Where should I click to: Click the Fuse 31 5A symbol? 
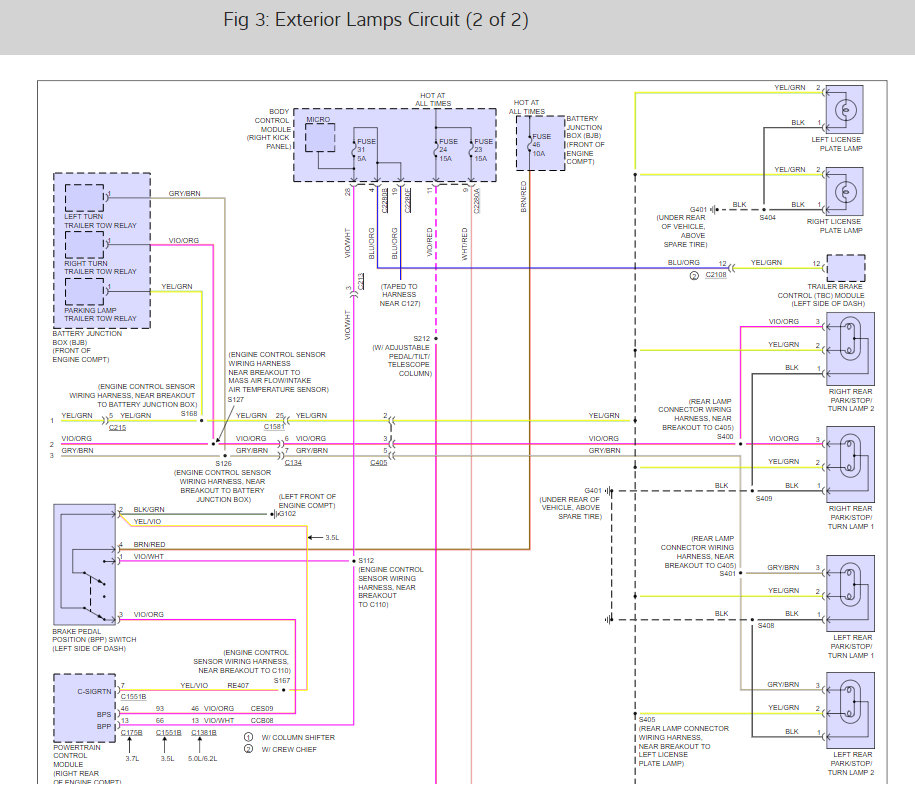pyautogui.click(x=354, y=150)
